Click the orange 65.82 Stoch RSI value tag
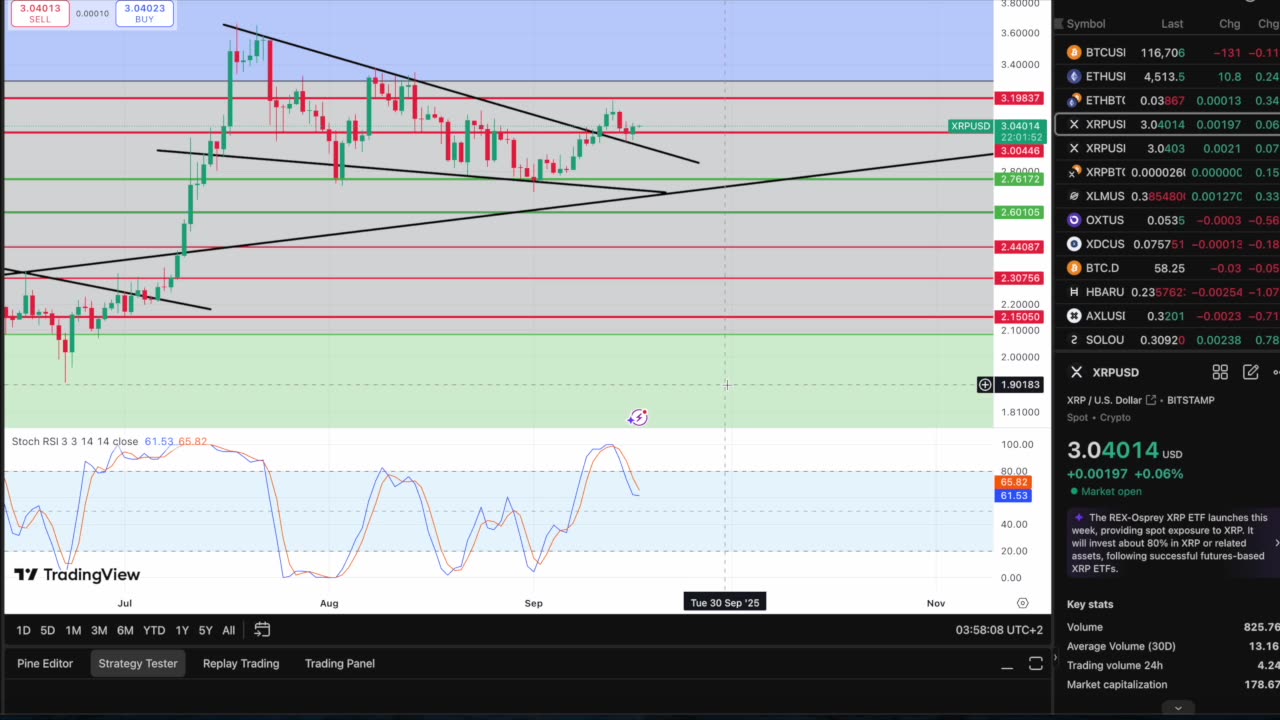Viewport: 1280px width, 720px height. (1013, 483)
